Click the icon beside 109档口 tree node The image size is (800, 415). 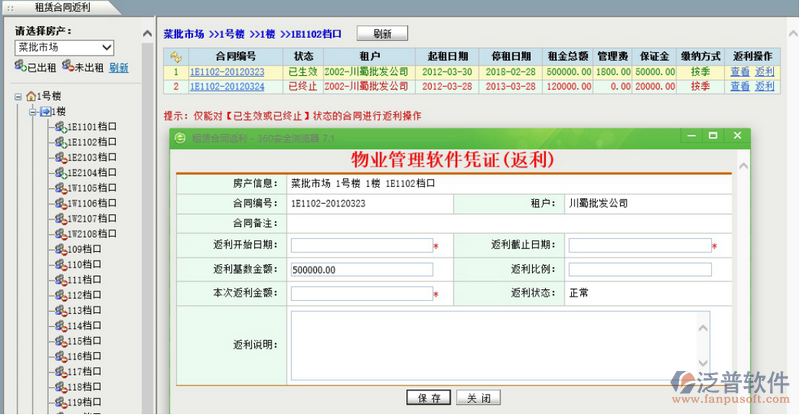[x=60, y=249]
